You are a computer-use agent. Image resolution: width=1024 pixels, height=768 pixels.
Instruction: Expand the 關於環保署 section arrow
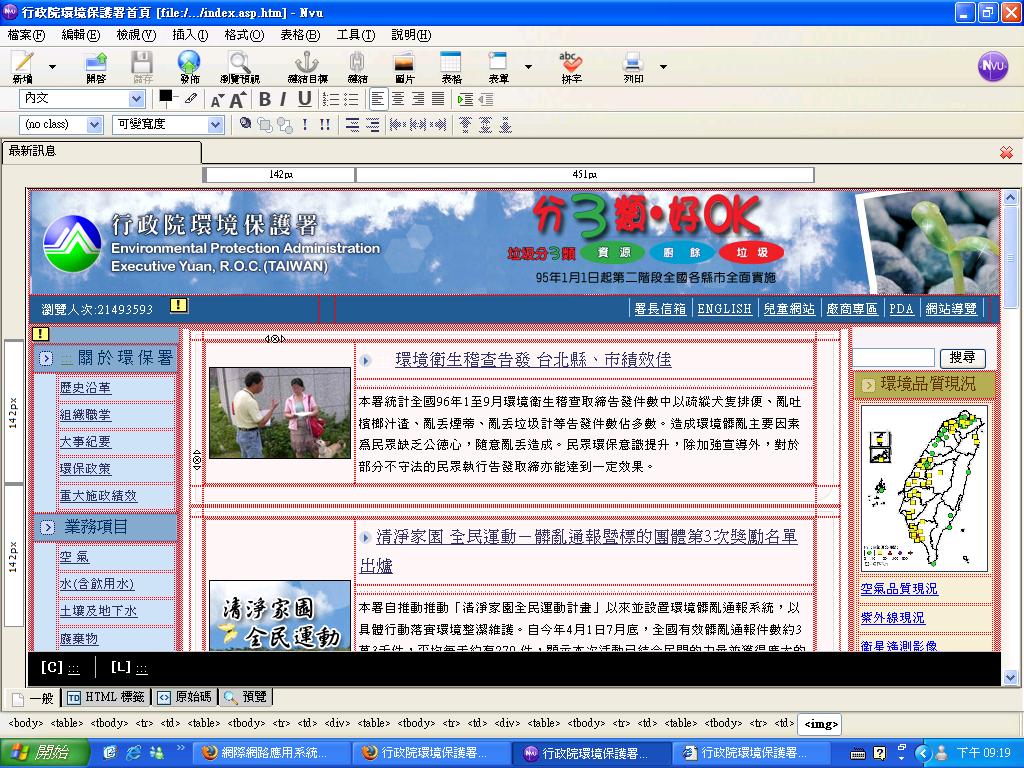[46, 358]
